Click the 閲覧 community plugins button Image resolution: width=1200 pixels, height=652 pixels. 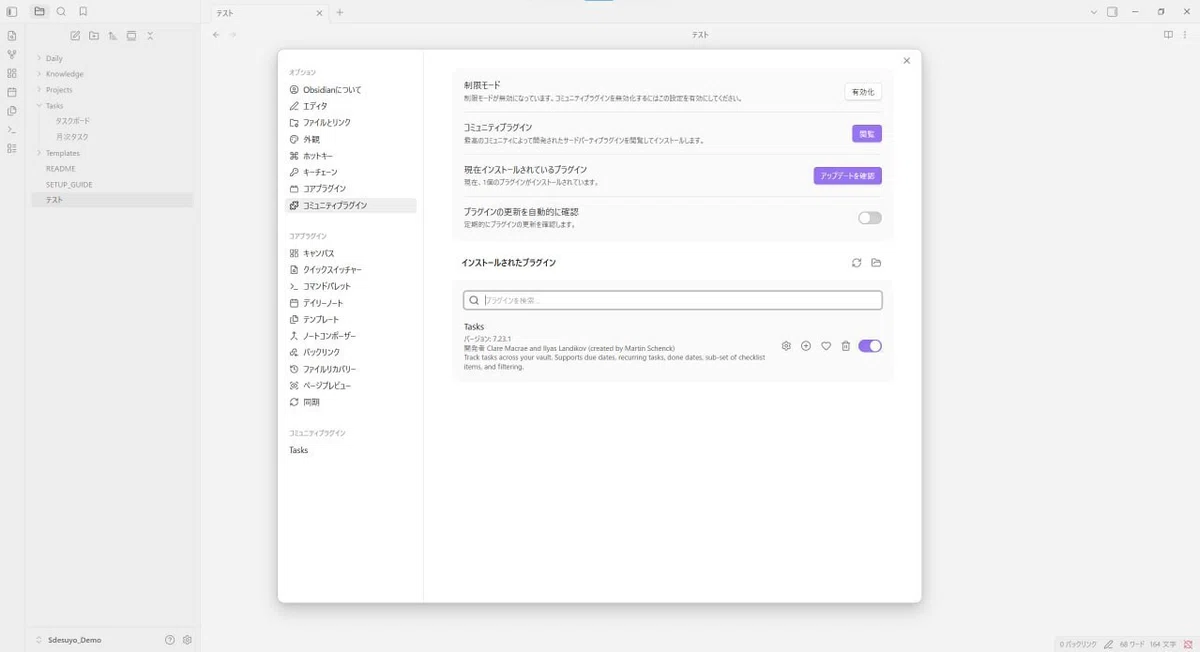click(x=867, y=134)
